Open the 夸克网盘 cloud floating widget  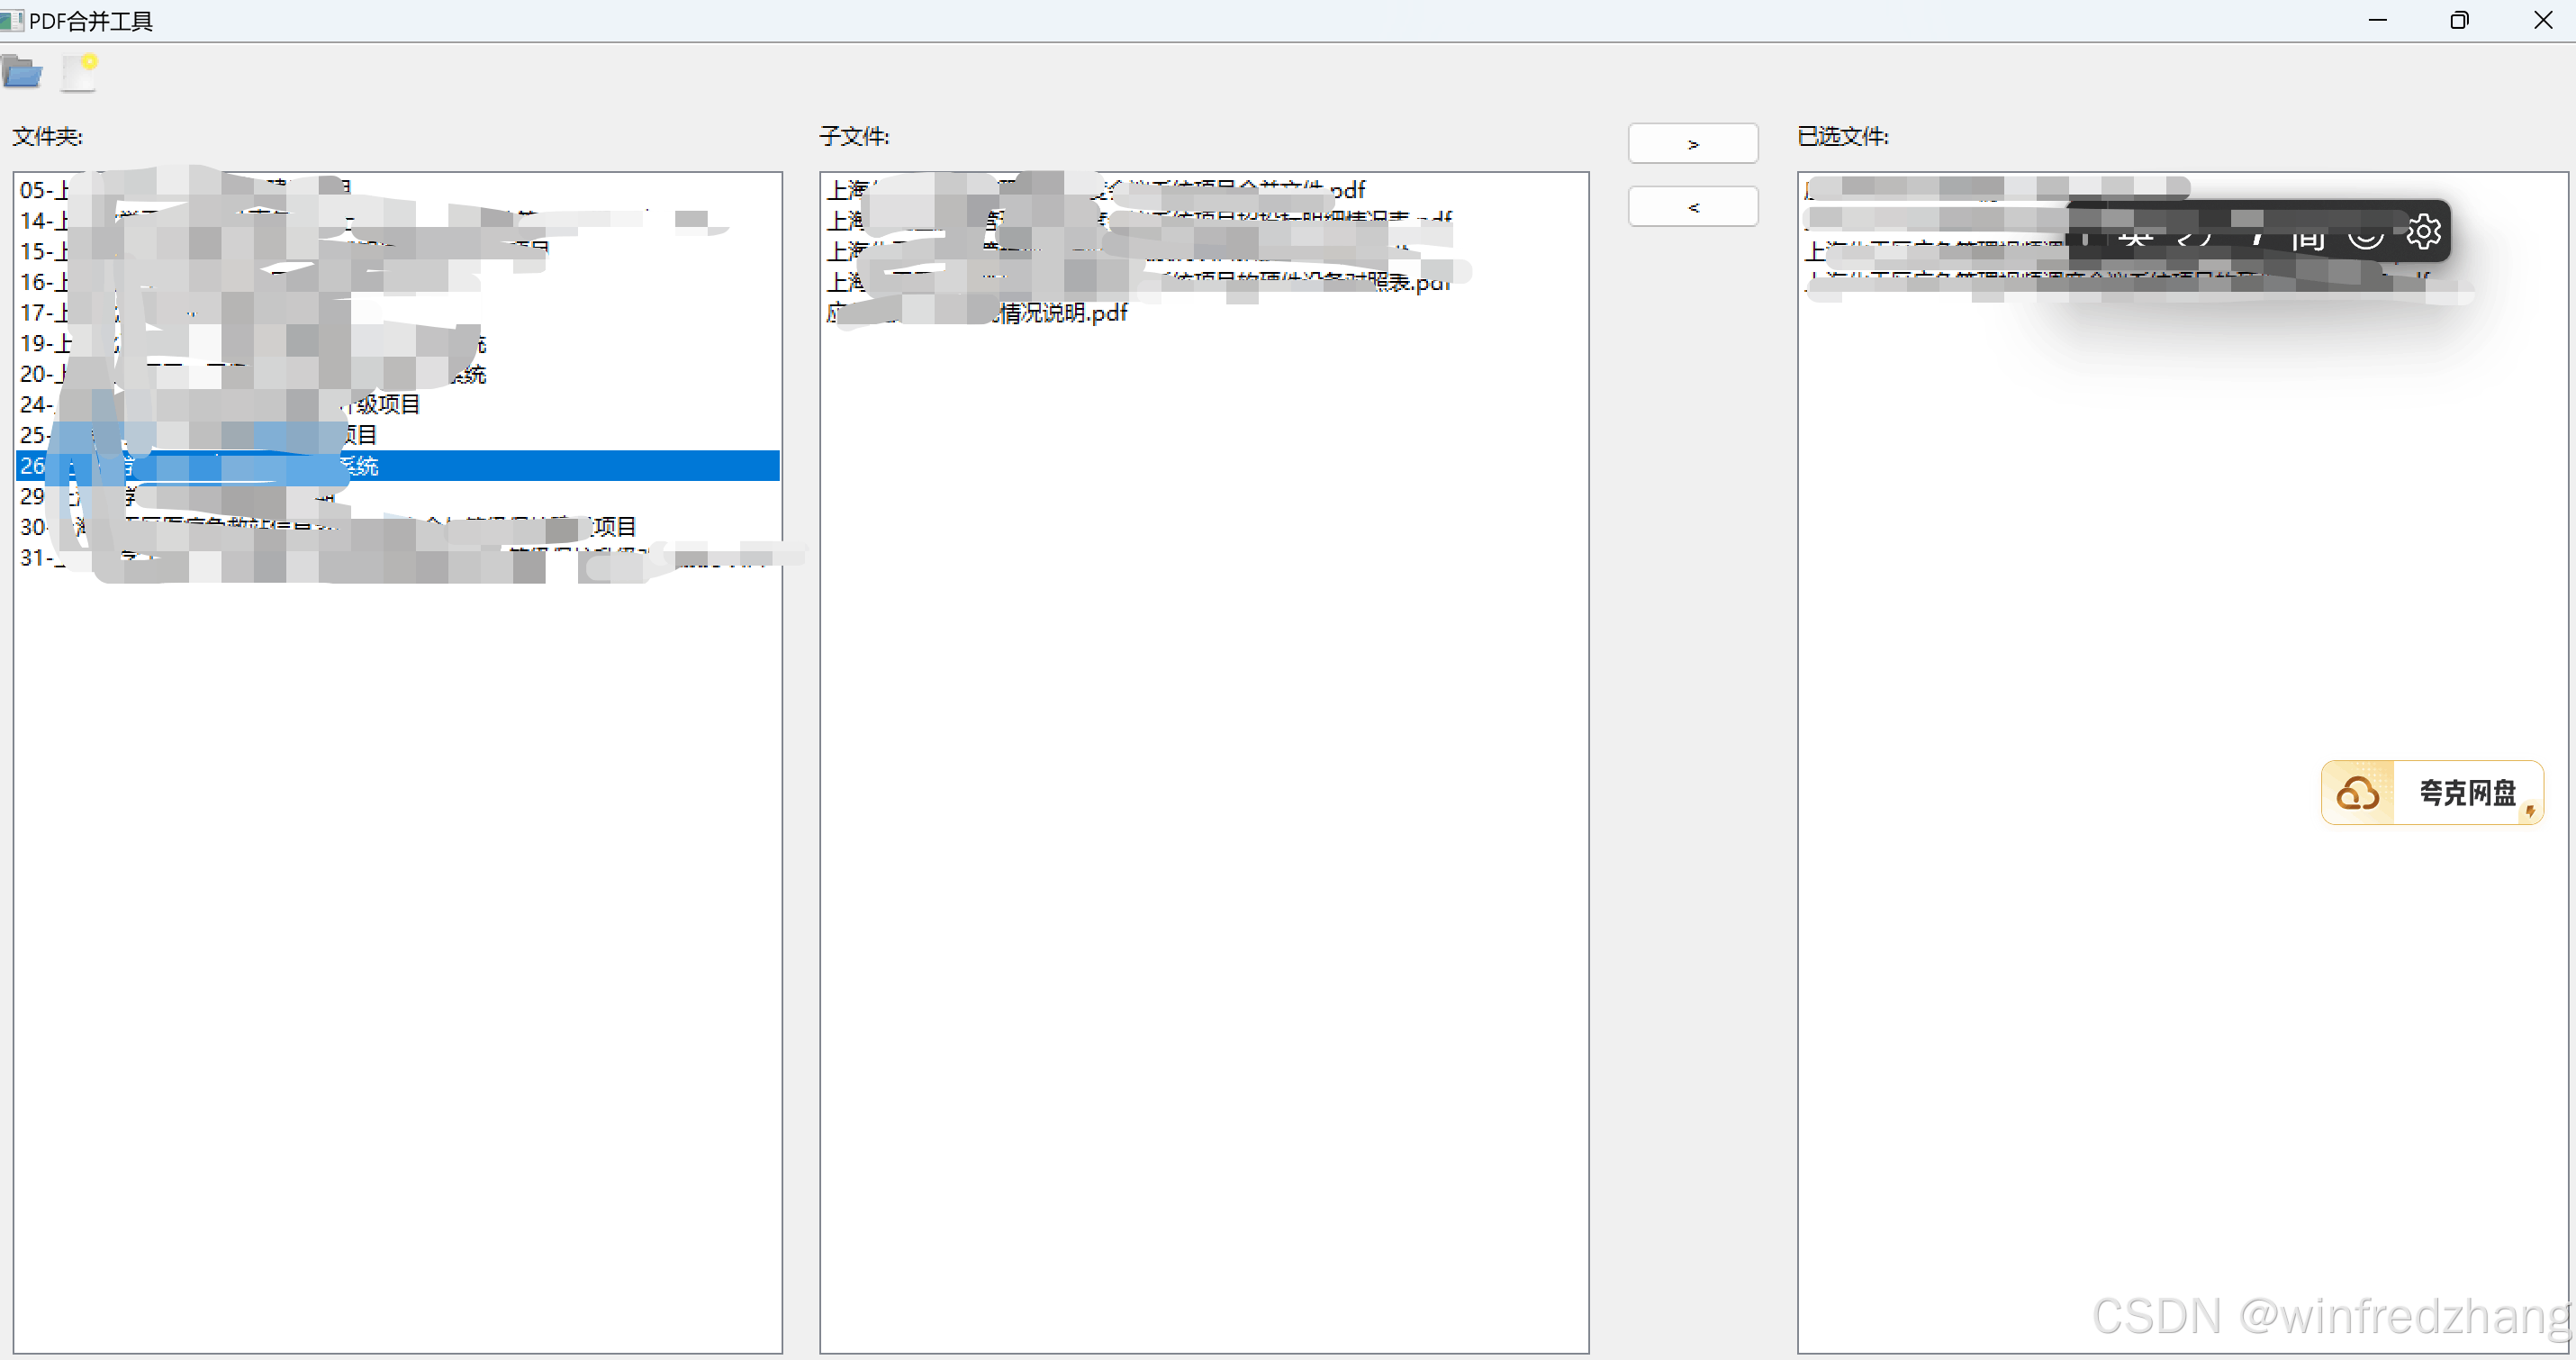pos(2431,793)
